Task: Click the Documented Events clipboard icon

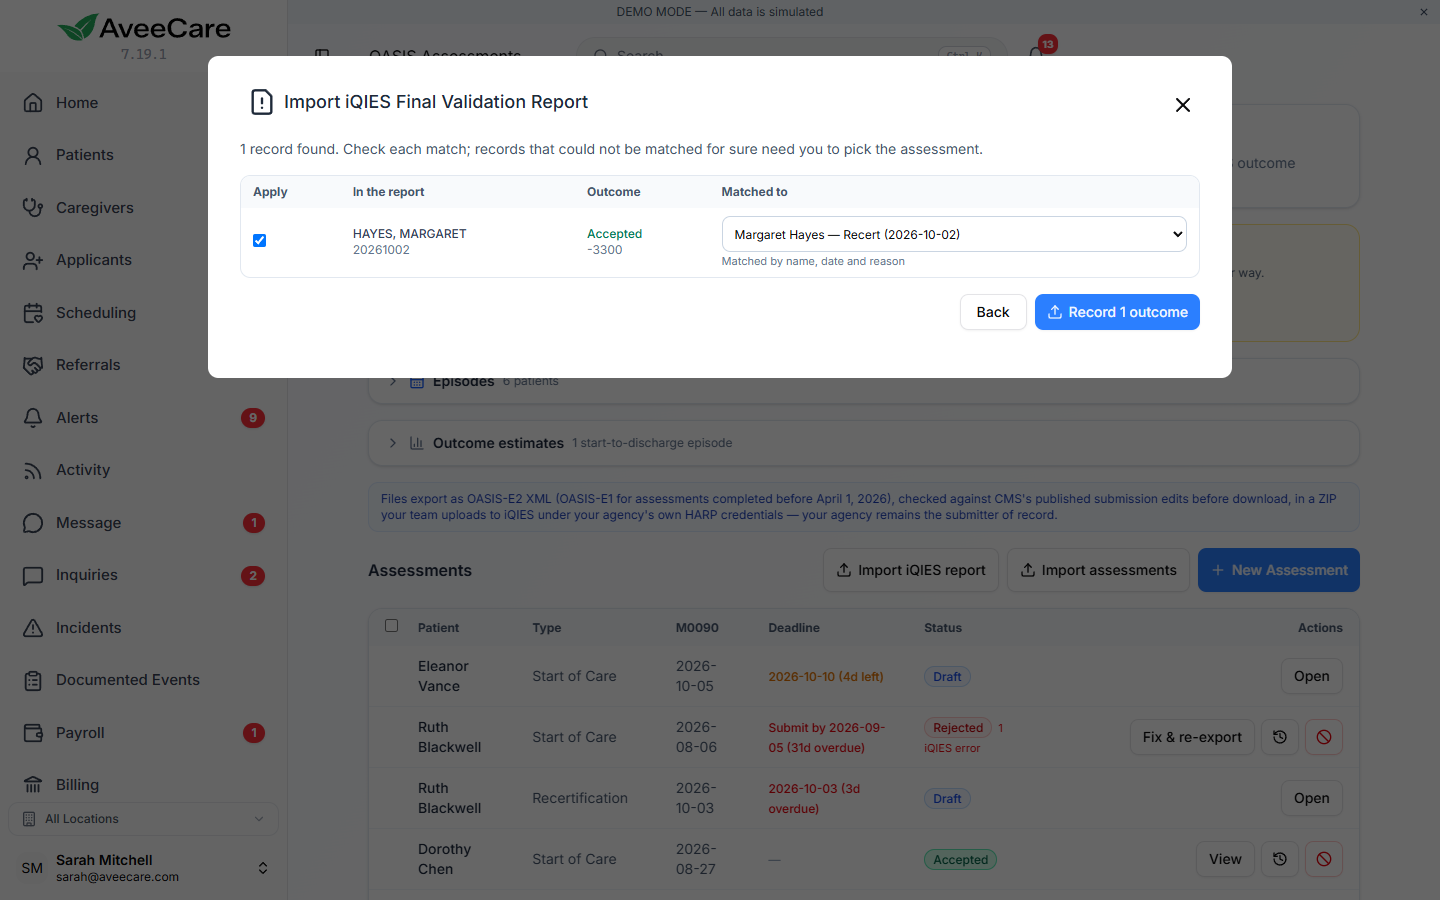Action: click(x=33, y=680)
